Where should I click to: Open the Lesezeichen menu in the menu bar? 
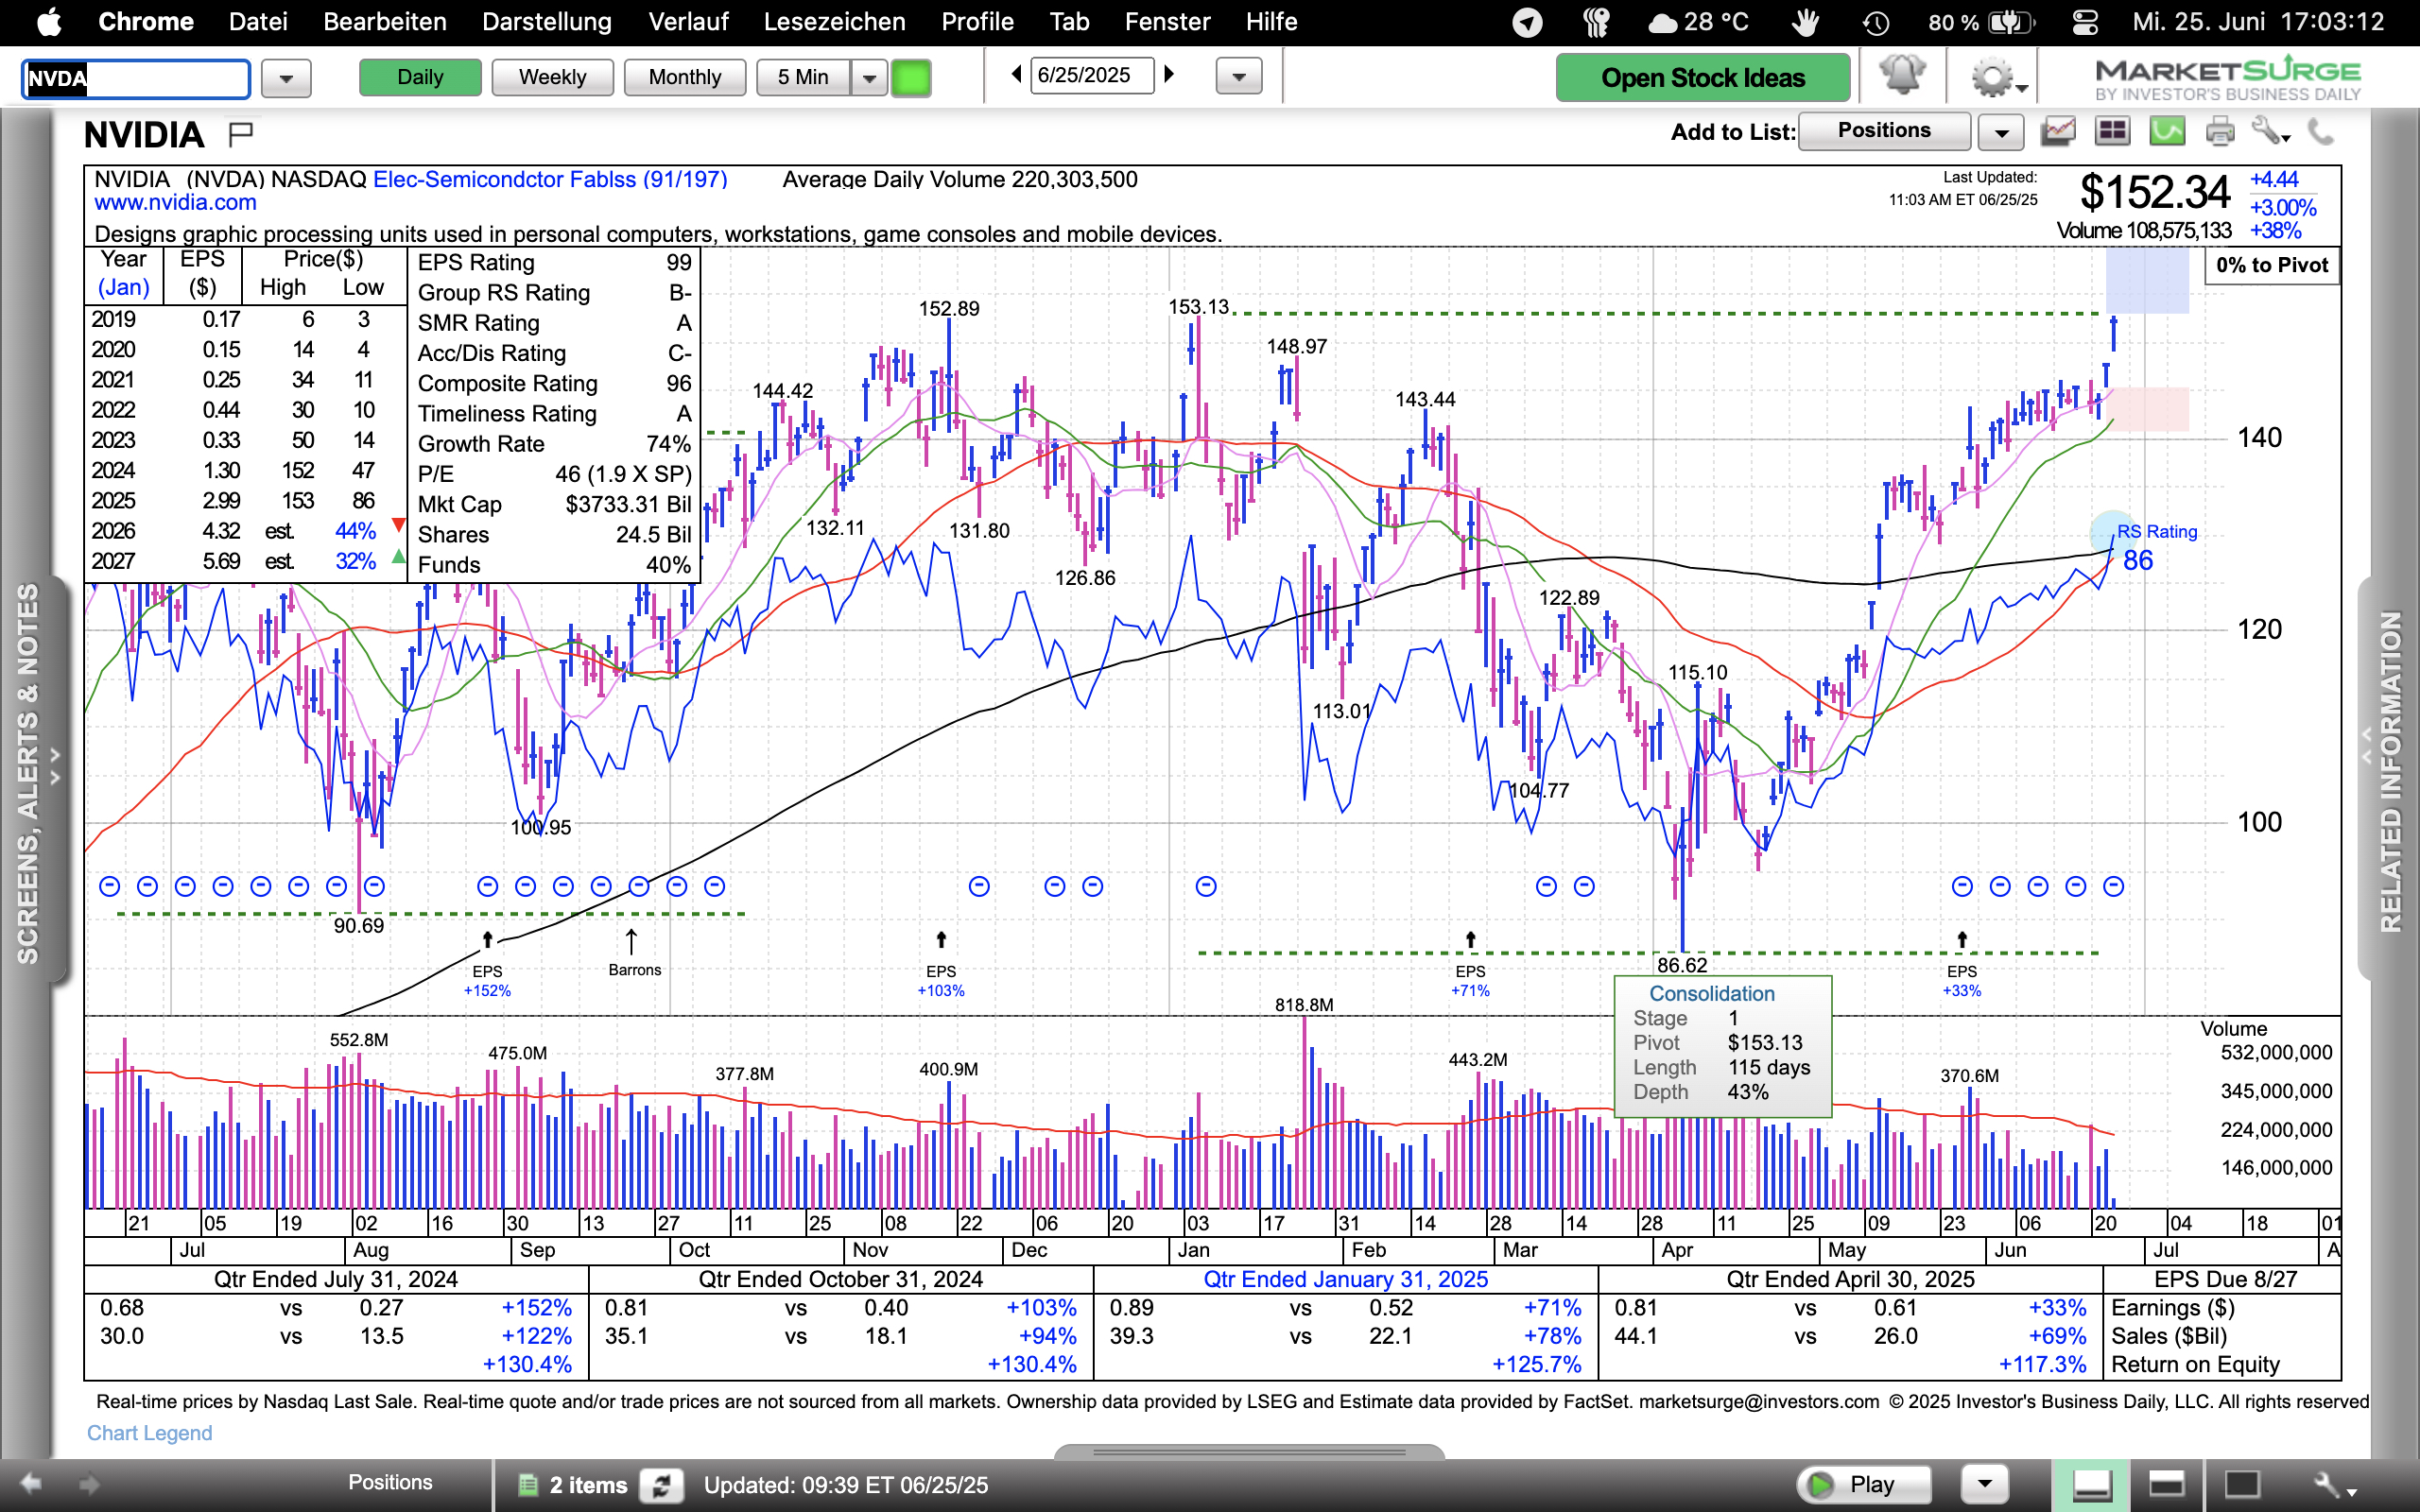coord(834,22)
